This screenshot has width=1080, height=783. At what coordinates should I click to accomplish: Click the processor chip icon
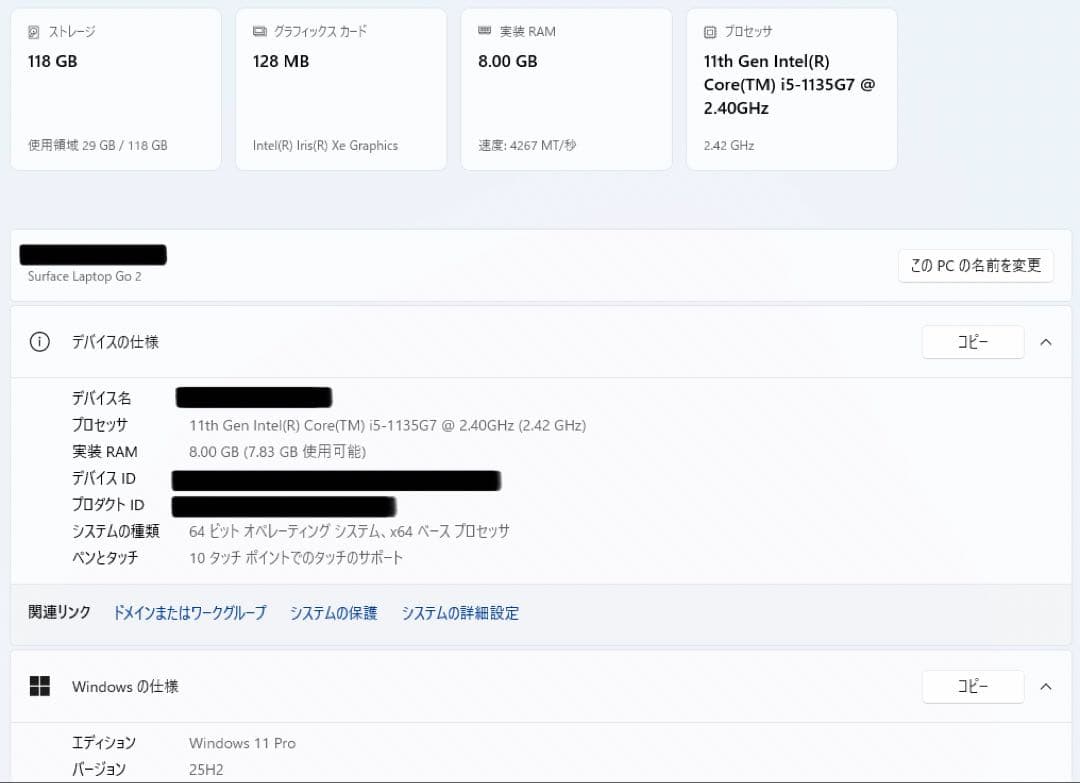(710, 32)
